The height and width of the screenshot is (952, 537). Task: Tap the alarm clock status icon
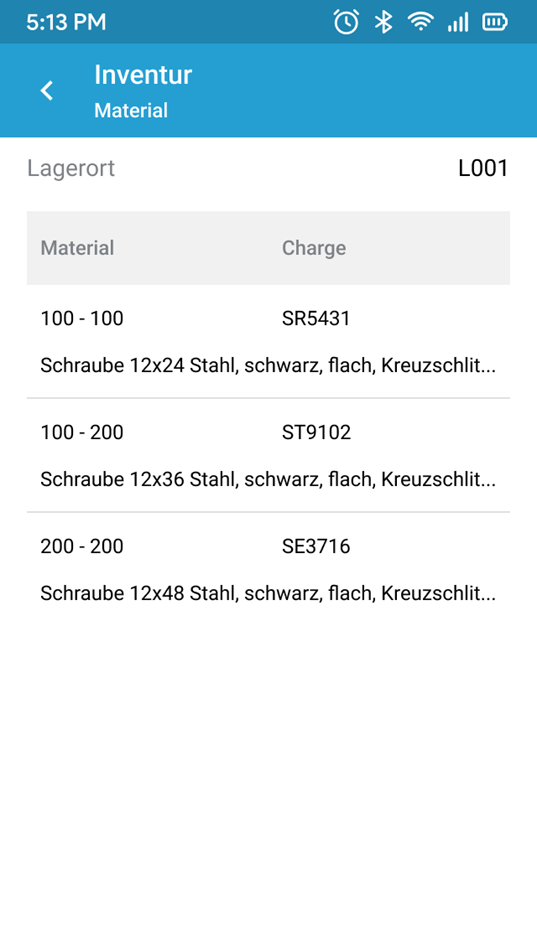tap(346, 22)
